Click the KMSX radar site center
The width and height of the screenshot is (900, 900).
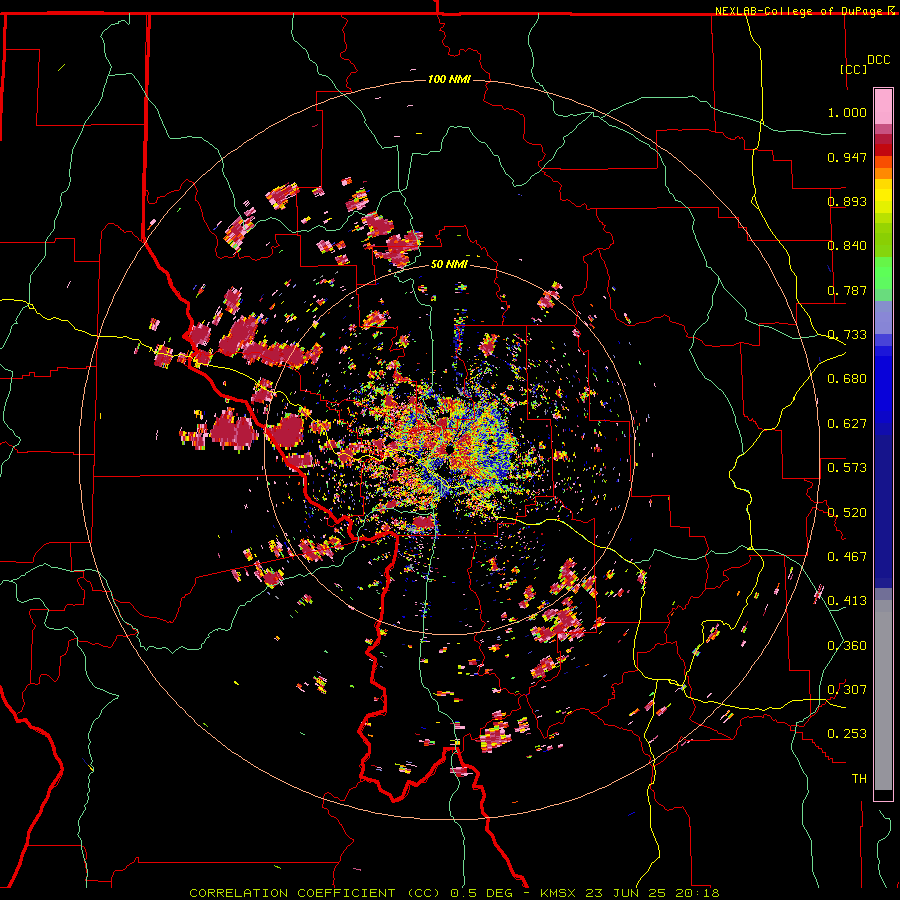[448, 448]
